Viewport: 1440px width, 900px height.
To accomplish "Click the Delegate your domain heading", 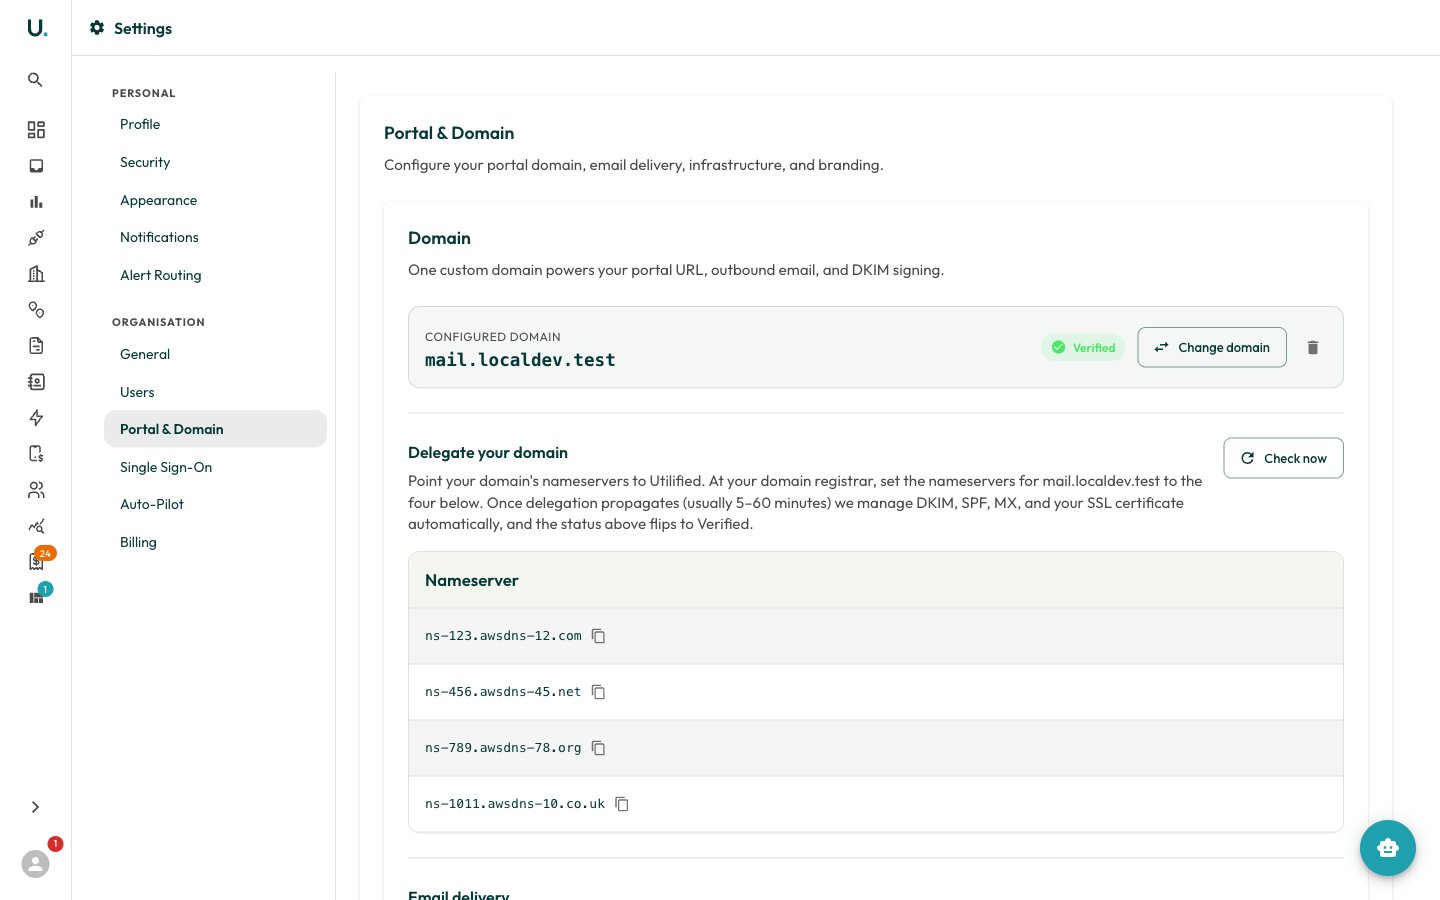I will tap(488, 453).
